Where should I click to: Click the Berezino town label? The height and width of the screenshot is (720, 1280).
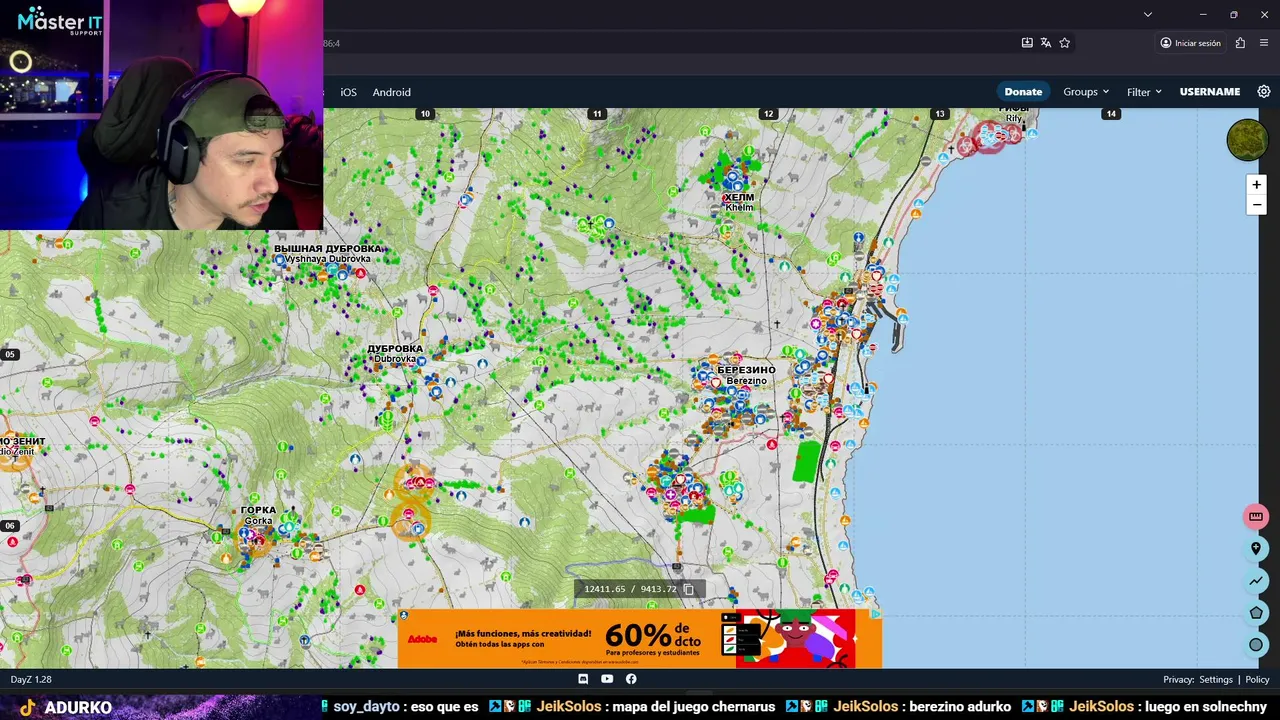coord(746,375)
